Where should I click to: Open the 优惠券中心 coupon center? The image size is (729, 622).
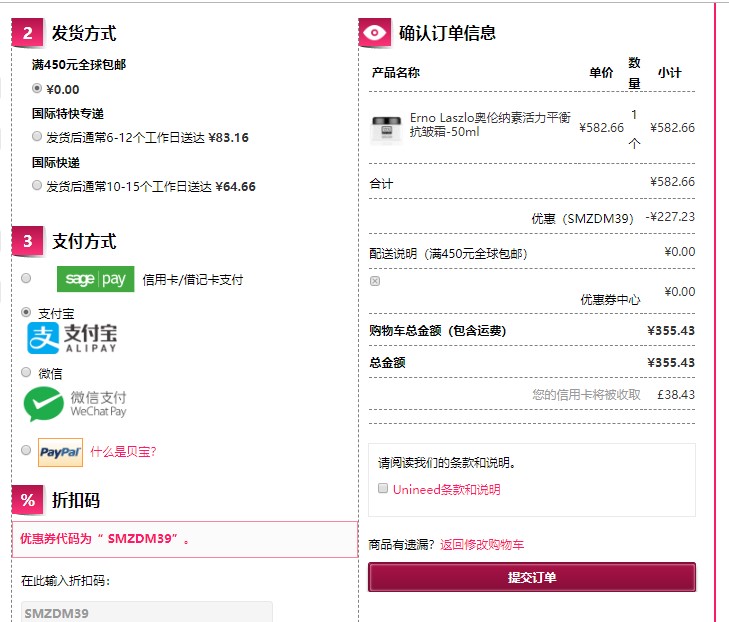(x=610, y=299)
